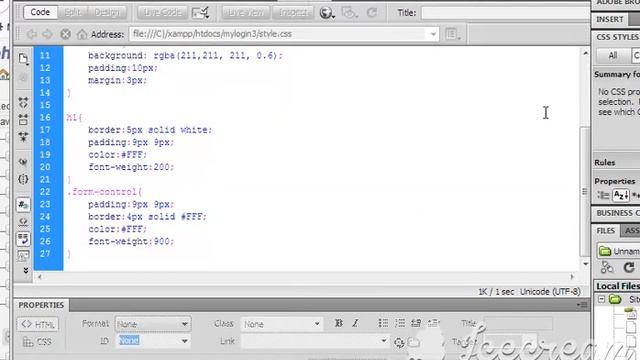Select the PROPERTIES panel tab
Screen dimensions: 640x360
[41, 305]
